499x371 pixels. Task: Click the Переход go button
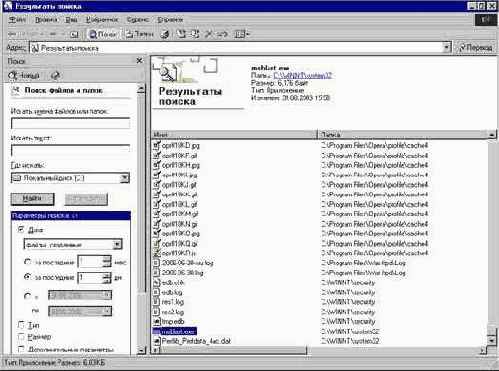point(476,48)
